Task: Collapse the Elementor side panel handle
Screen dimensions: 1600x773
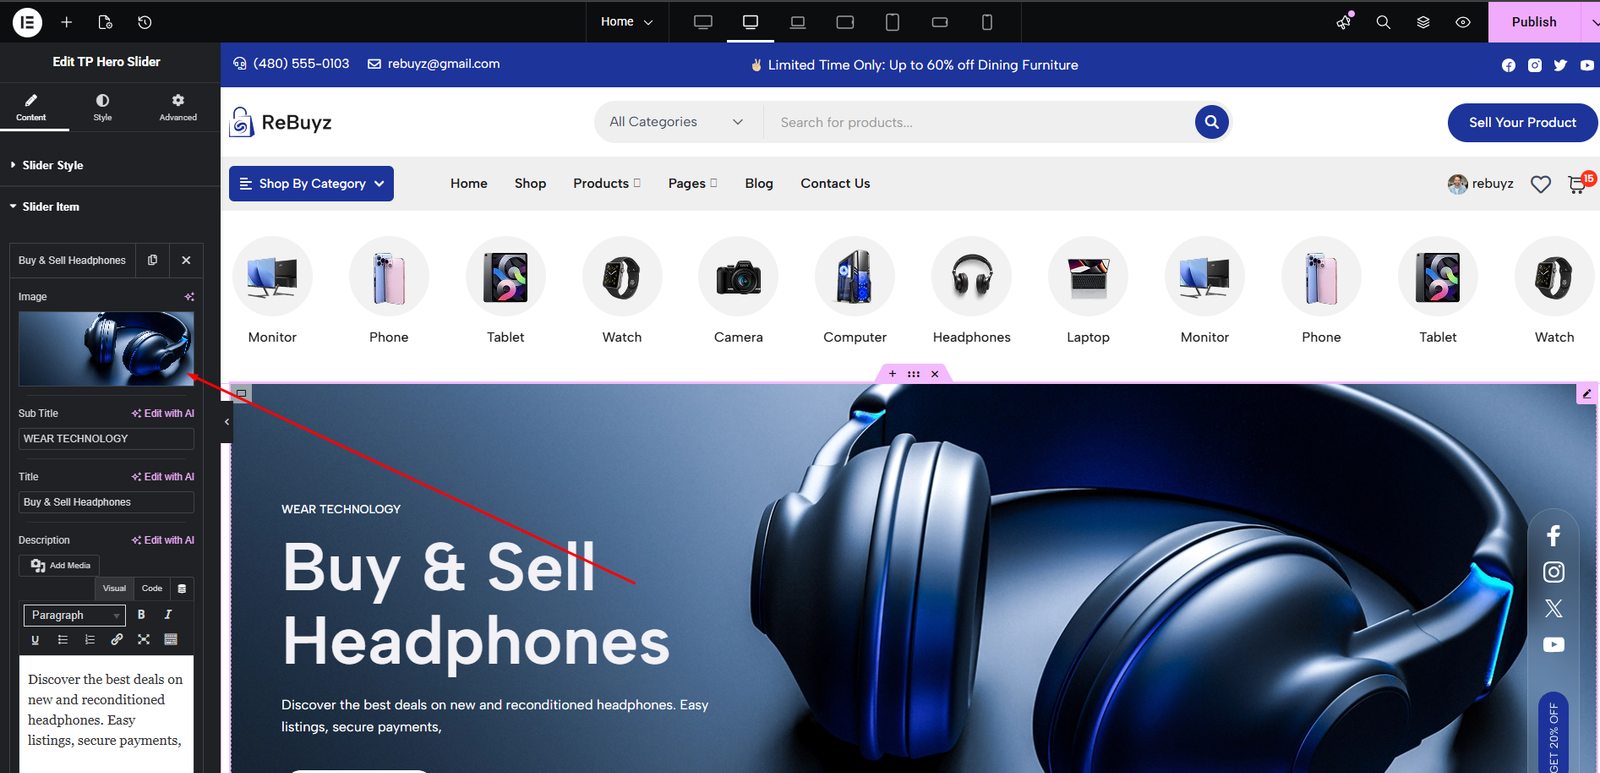Action: click(226, 422)
